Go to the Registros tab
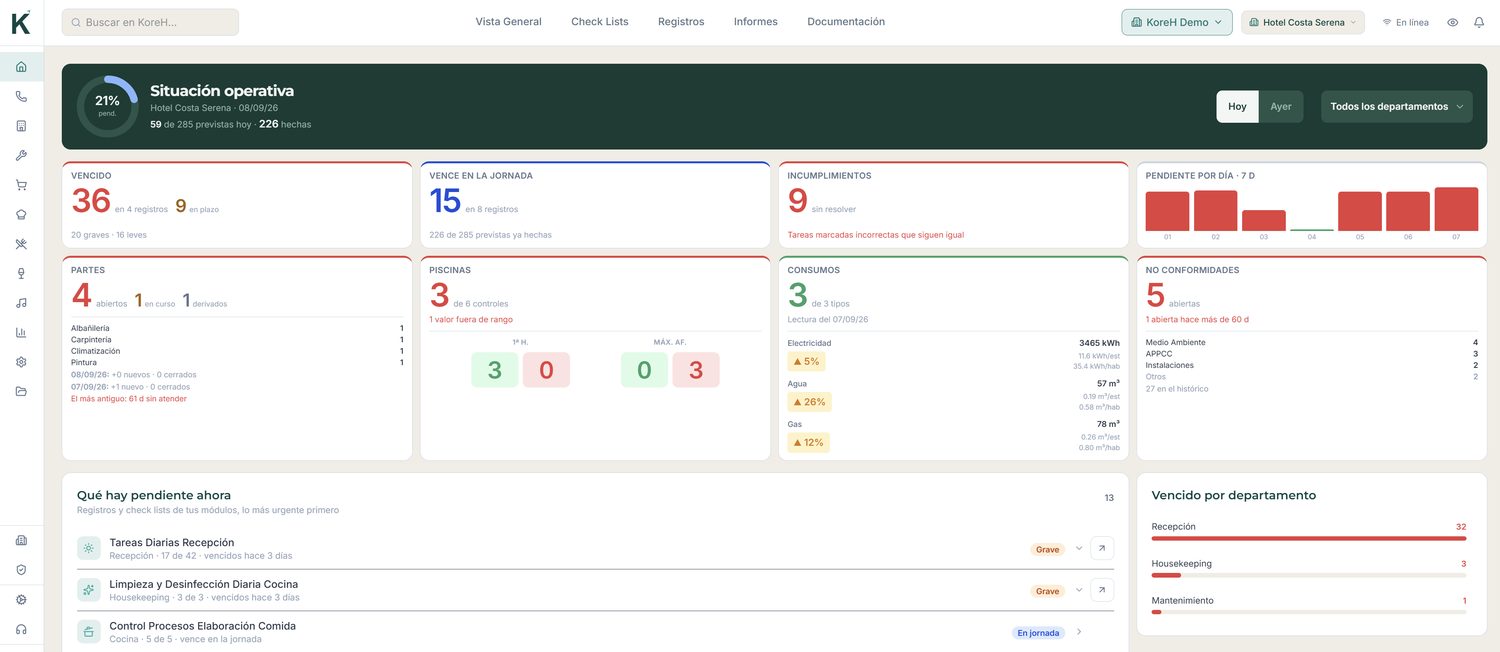 [x=681, y=22]
